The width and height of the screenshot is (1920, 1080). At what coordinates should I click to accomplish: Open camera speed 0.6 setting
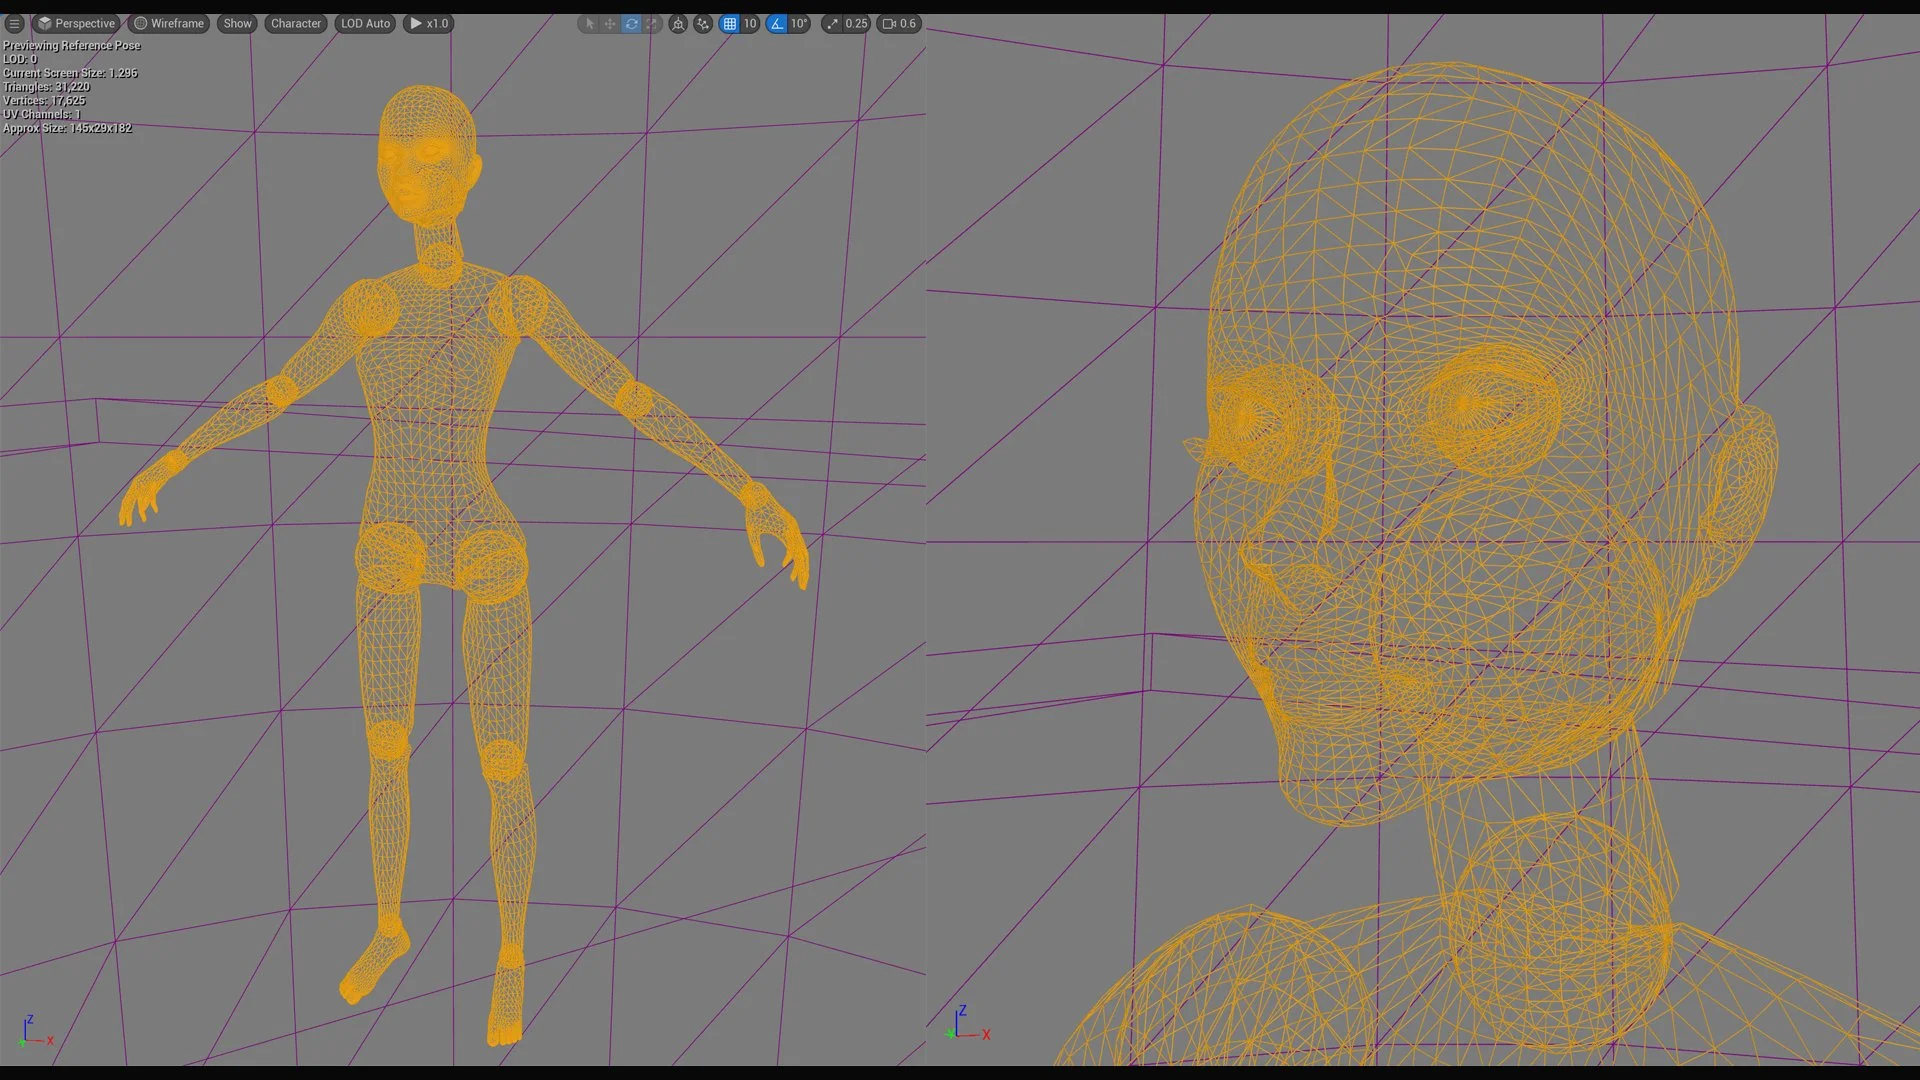click(898, 23)
